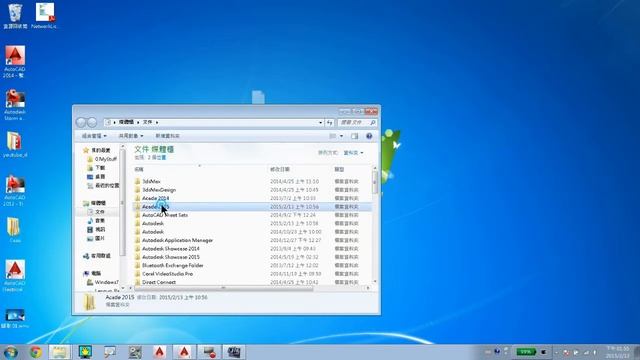The image size is (640, 360).
Task: Switch to the Windows Explorer taskbar button
Action: coord(60,352)
